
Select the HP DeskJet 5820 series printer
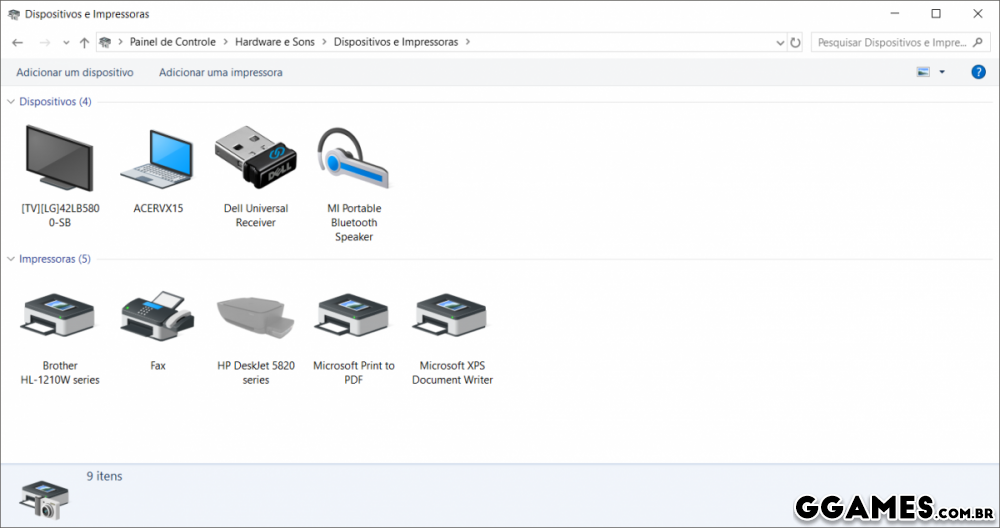[255, 317]
